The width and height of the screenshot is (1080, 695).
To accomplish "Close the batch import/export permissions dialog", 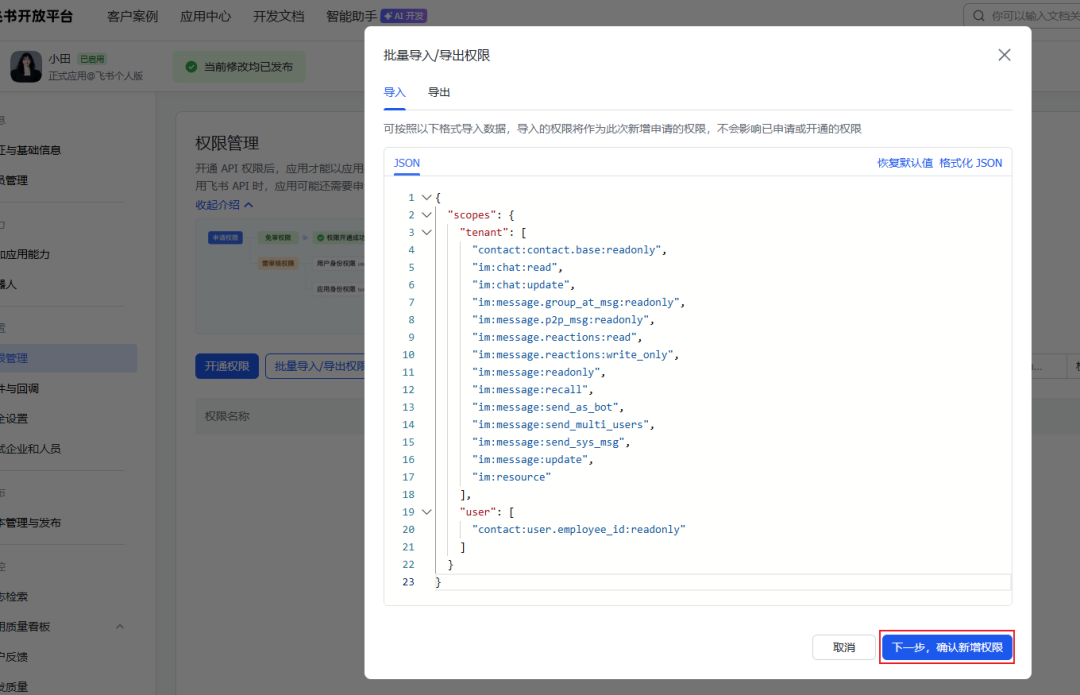I will coord(1004,55).
